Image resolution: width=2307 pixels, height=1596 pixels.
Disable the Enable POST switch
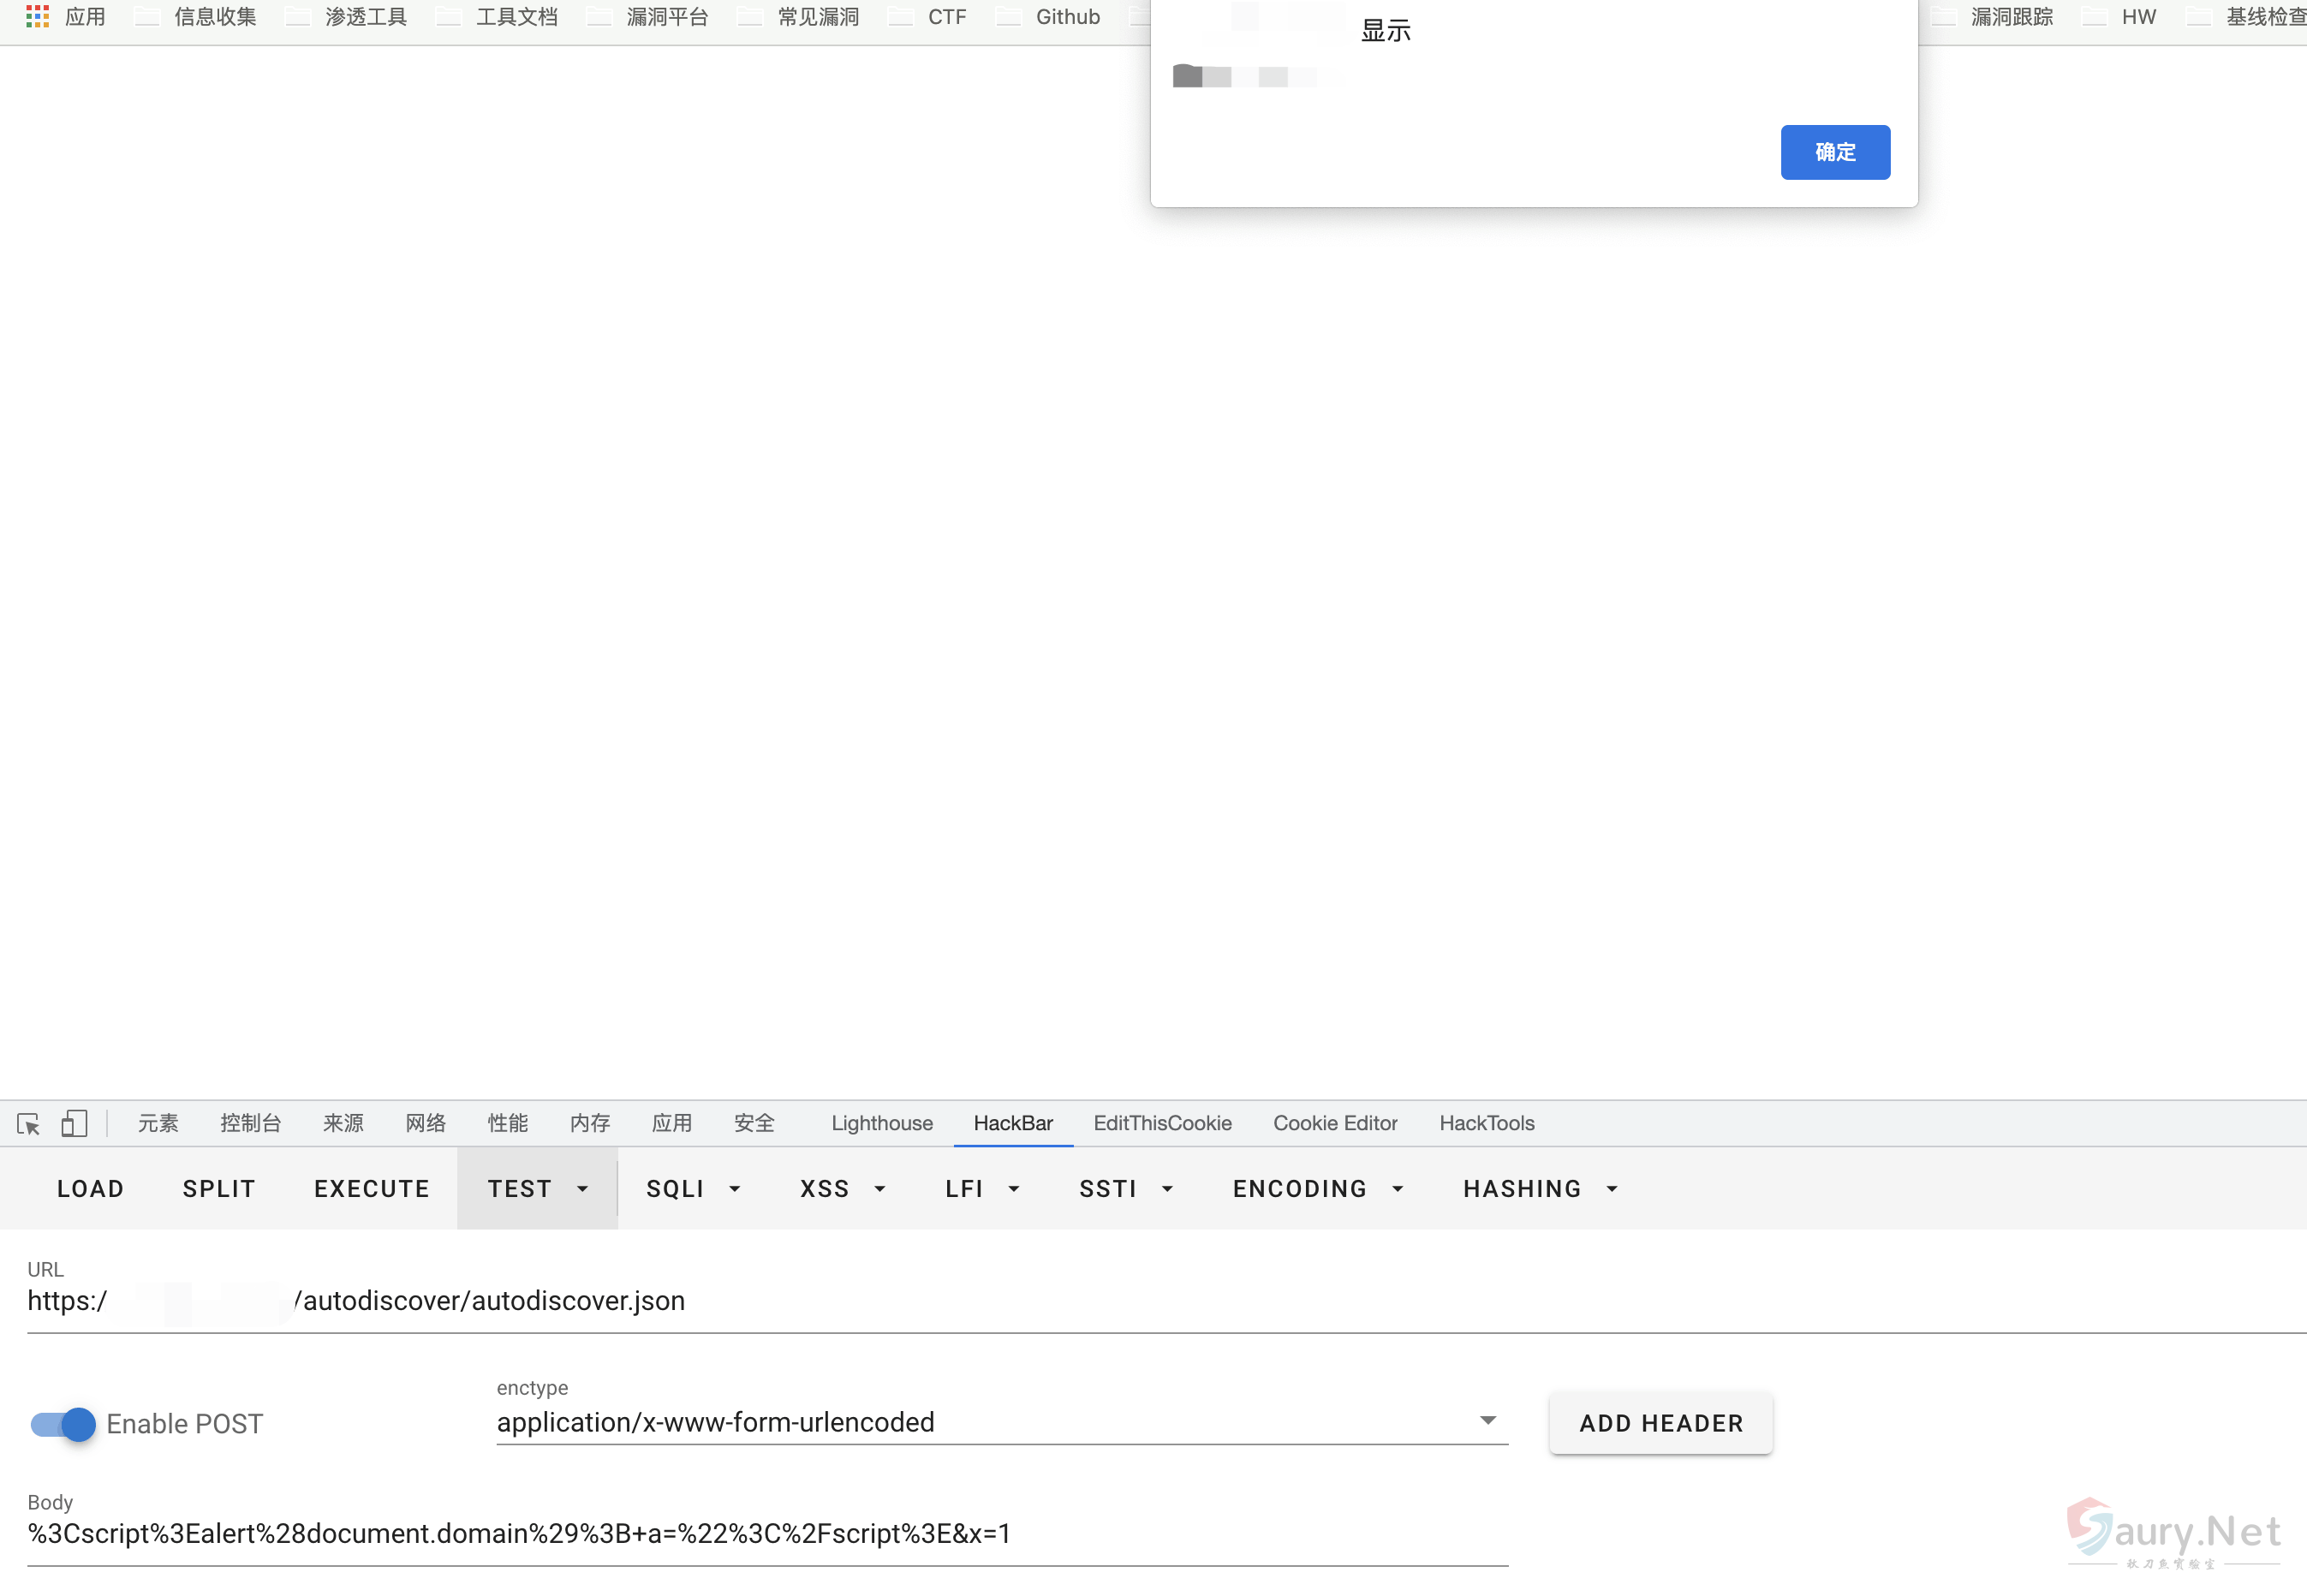pos(63,1424)
